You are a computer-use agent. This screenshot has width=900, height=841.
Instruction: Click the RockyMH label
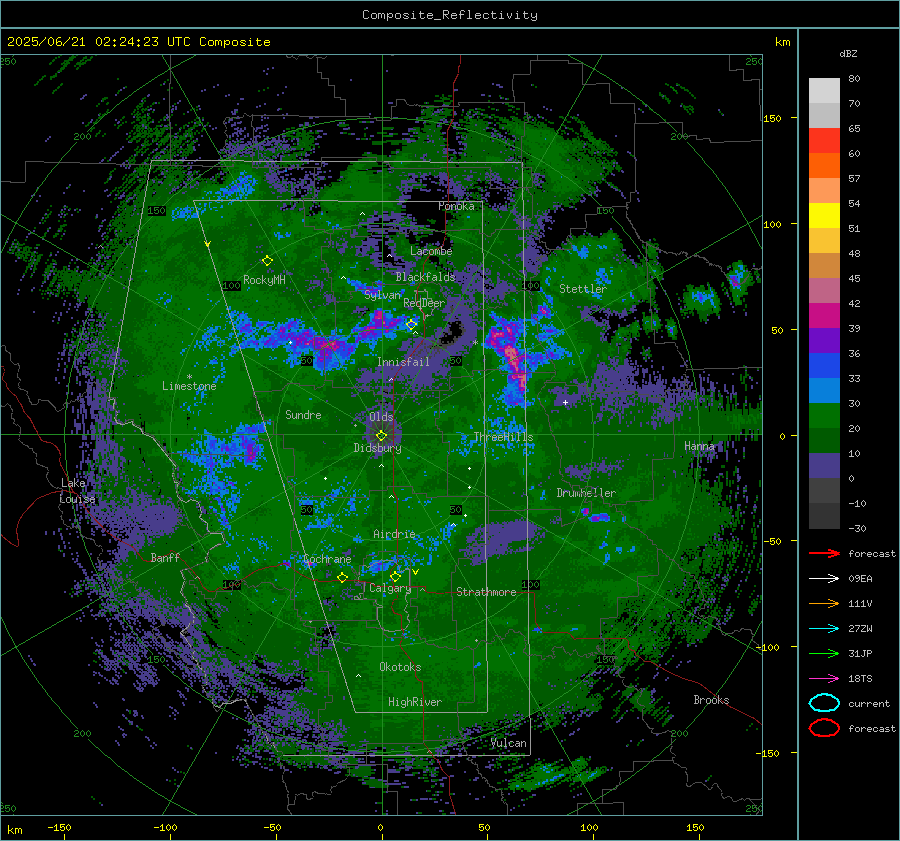point(264,280)
